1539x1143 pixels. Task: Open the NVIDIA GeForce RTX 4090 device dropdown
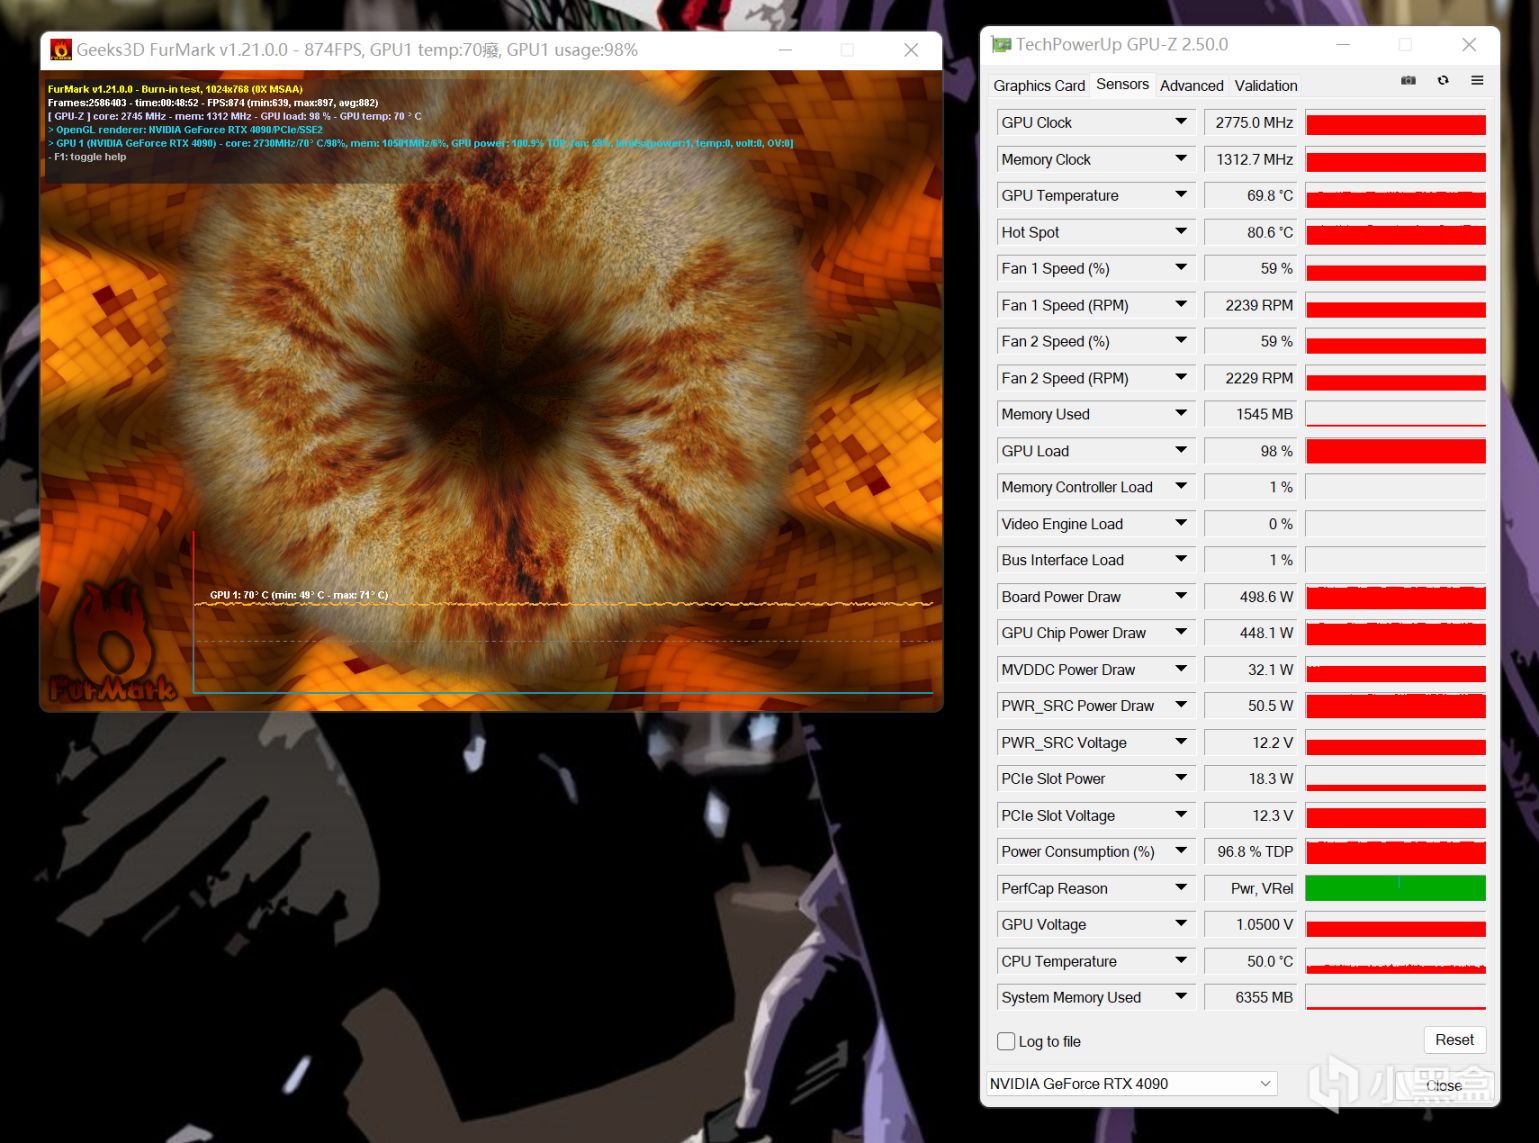pos(1131,1084)
